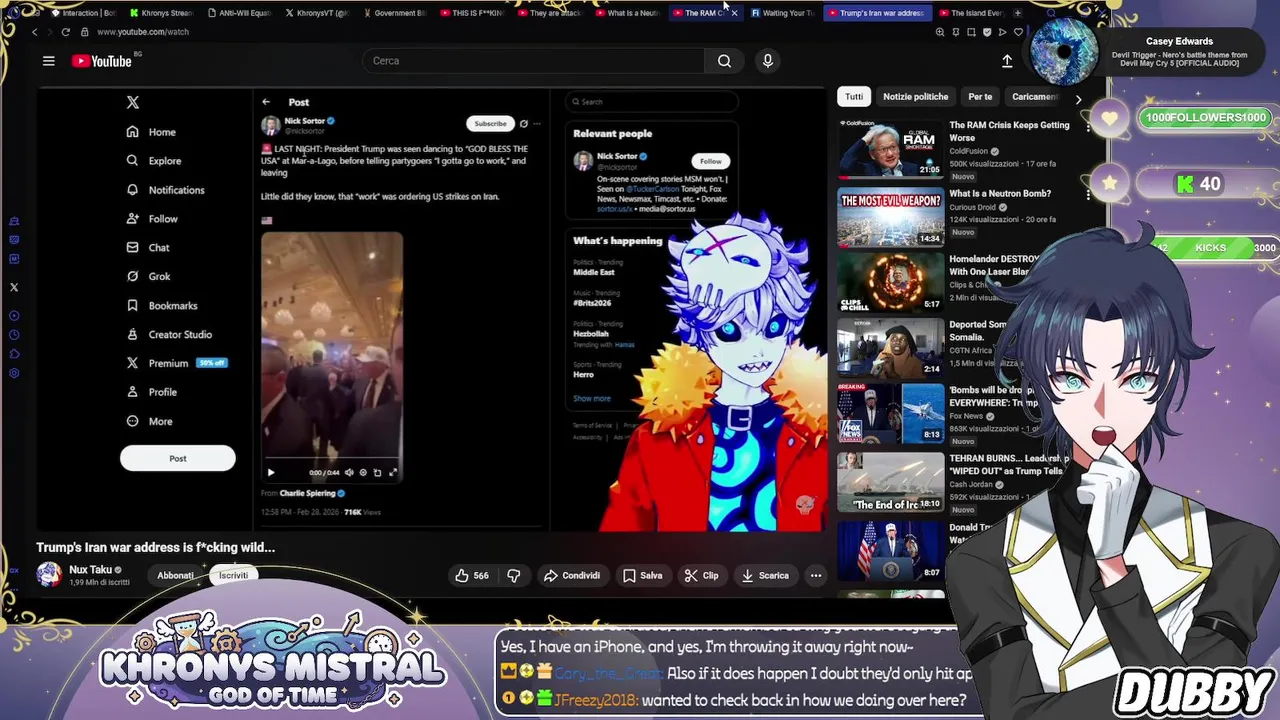Open Bookmarks in the X sidebar
The image size is (1280, 720).
(x=162, y=306)
